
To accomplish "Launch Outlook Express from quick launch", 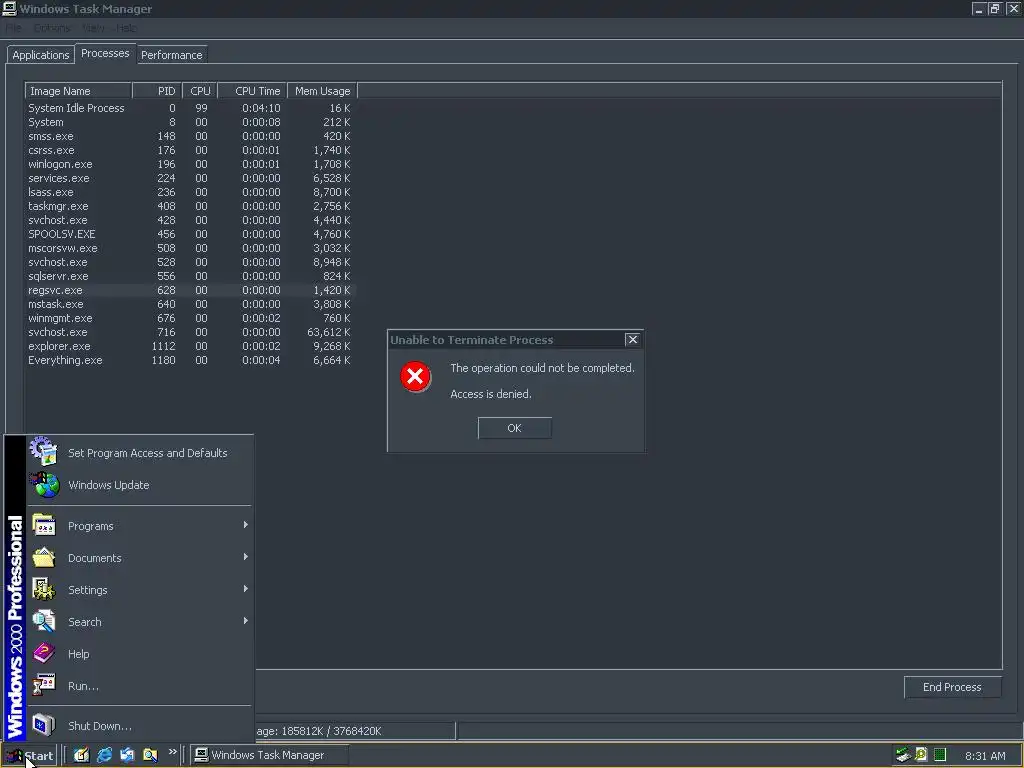I will click(127, 755).
